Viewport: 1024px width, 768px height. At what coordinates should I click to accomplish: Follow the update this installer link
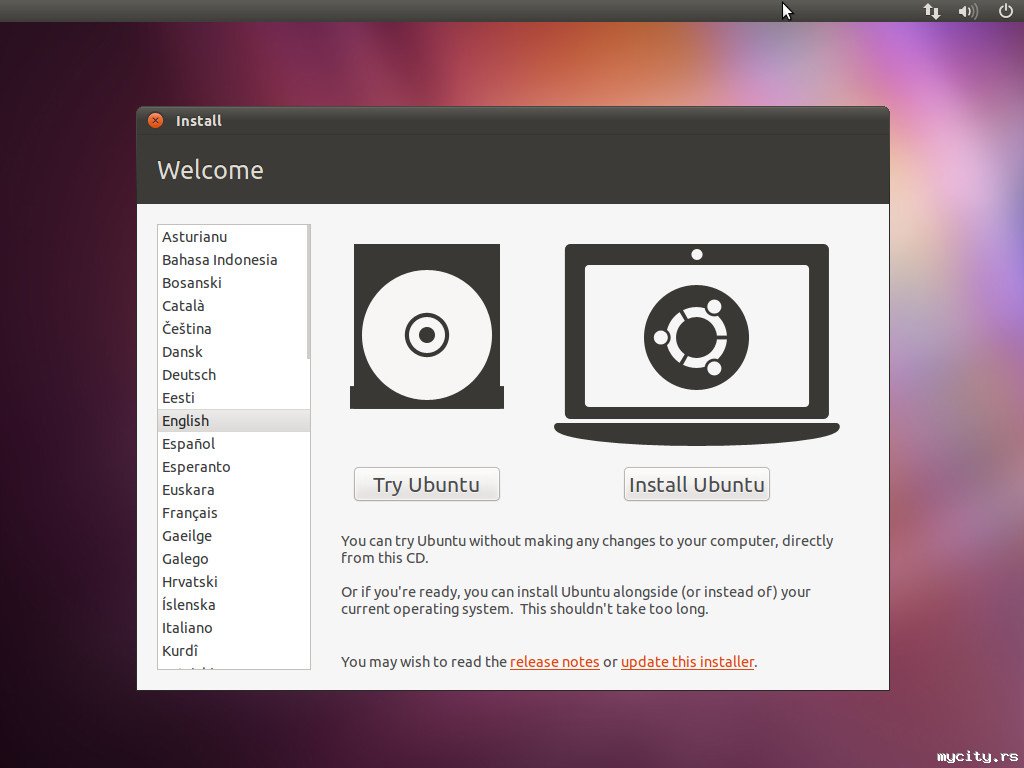pos(687,662)
